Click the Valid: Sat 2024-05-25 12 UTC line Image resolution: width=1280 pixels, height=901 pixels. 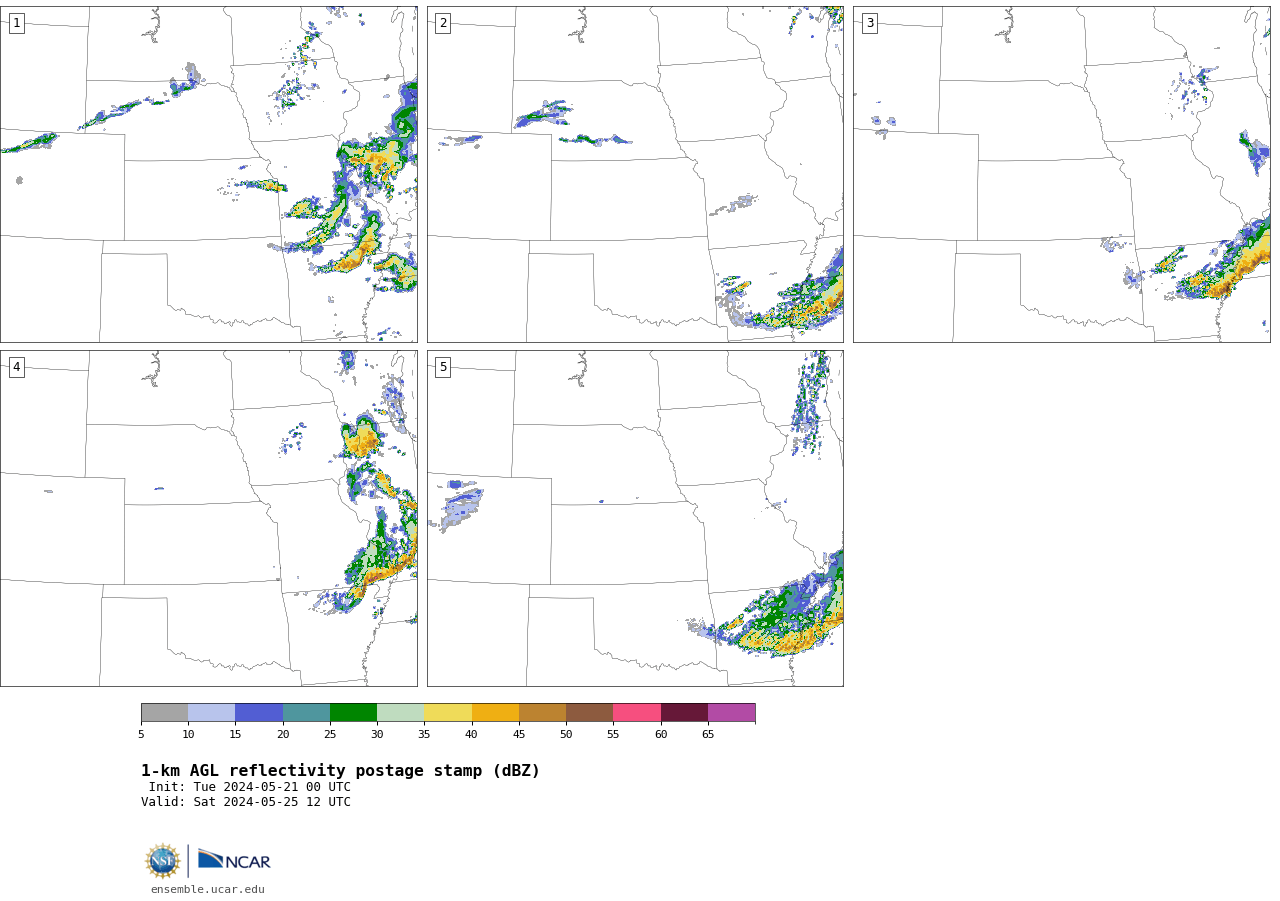click(x=246, y=802)
